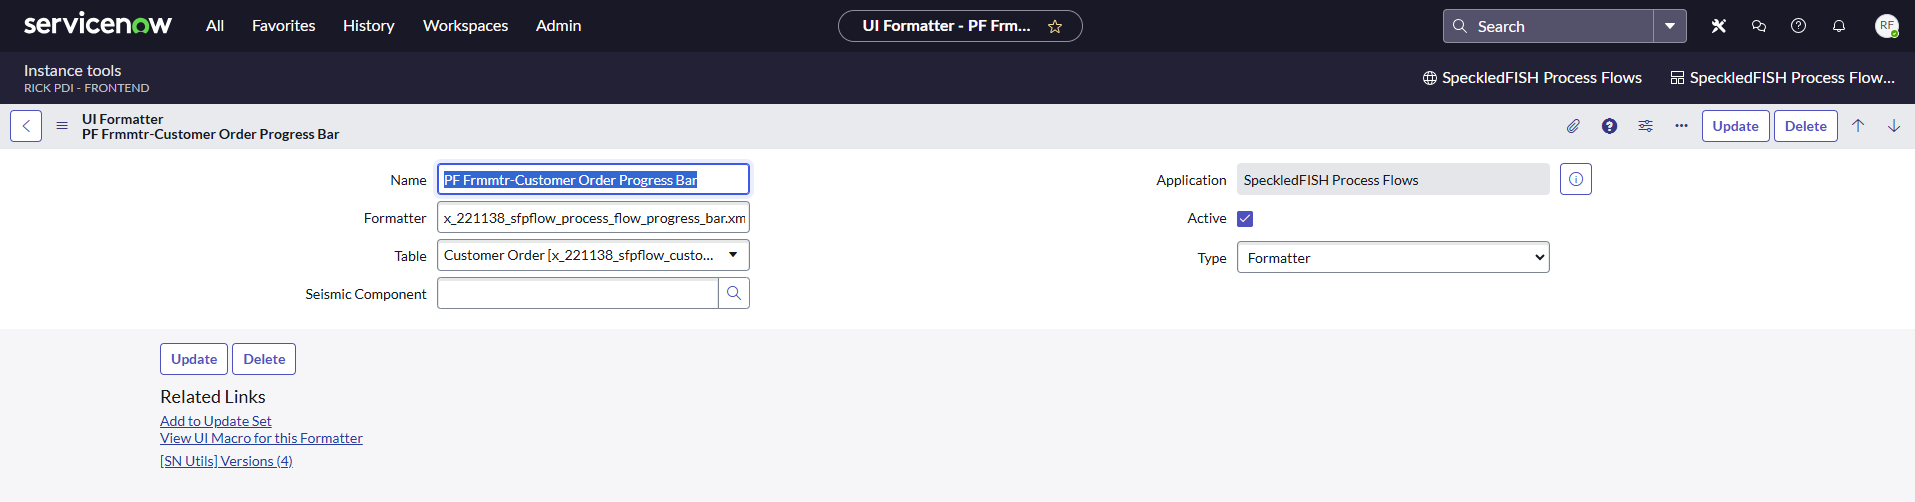
Task: Open View UI Macro for this Formatter link
Action: pyautogui.click(x=261, y=438)
